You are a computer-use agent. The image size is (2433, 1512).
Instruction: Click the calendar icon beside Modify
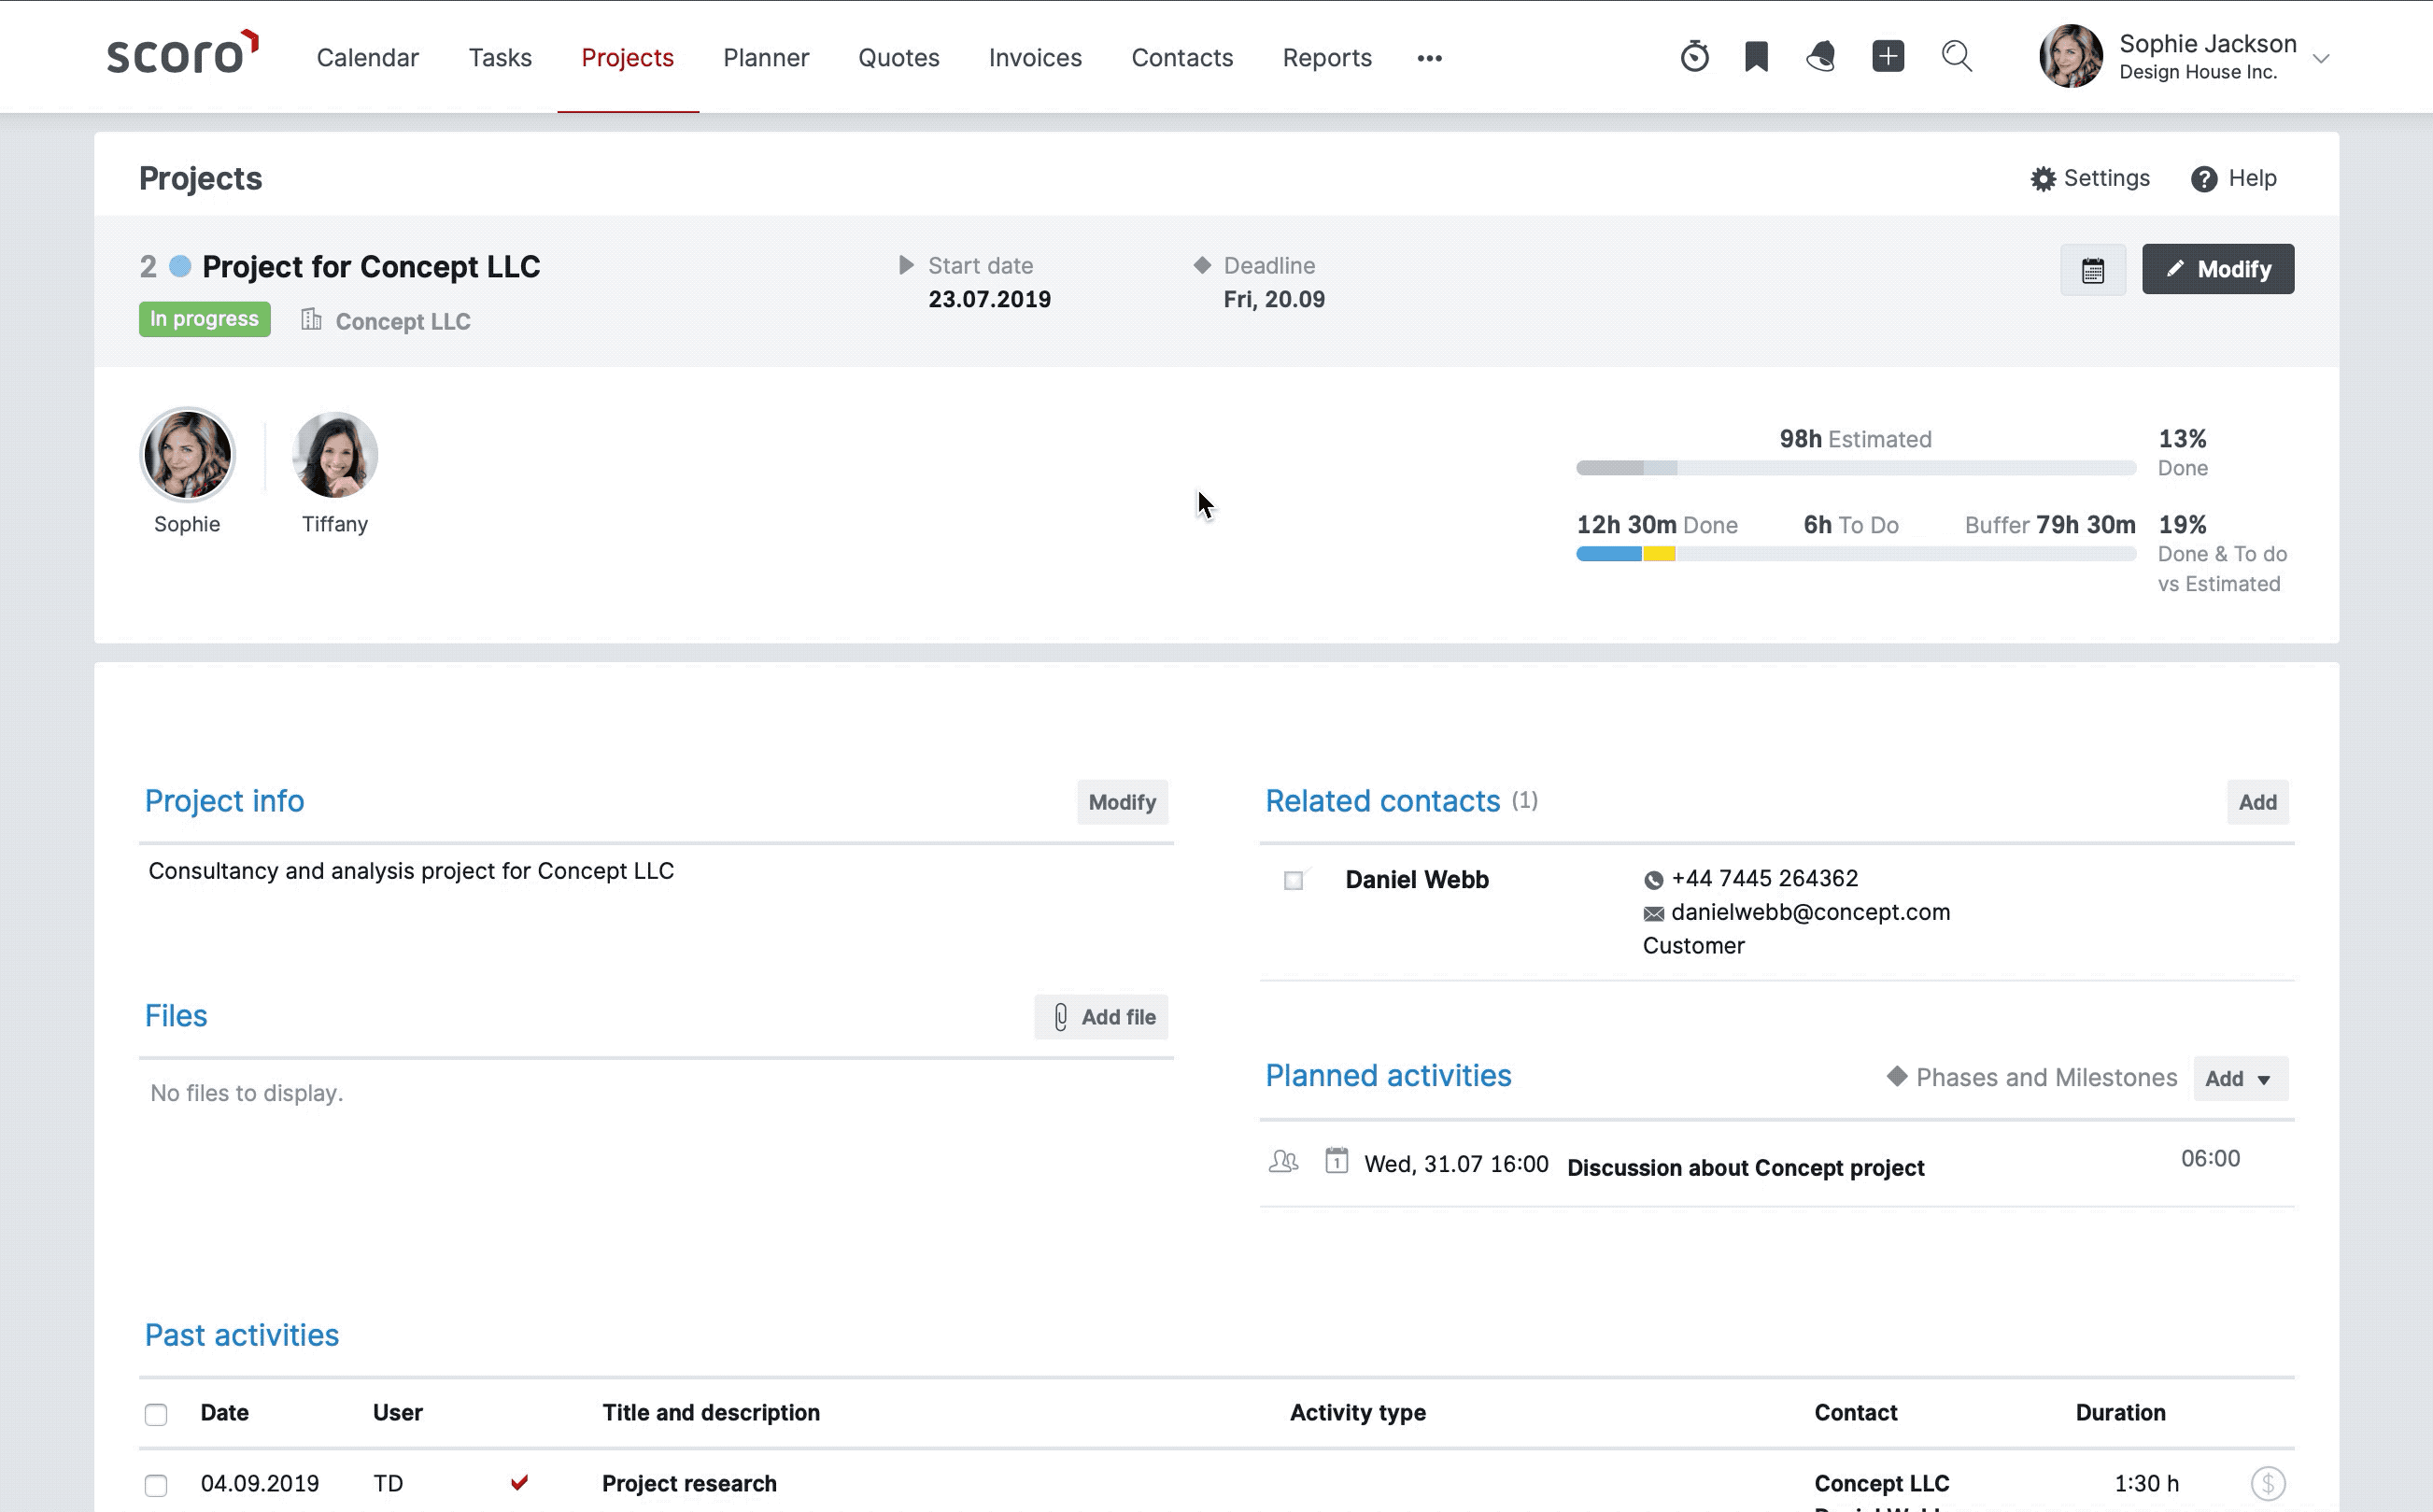[x=2092, y=270]
